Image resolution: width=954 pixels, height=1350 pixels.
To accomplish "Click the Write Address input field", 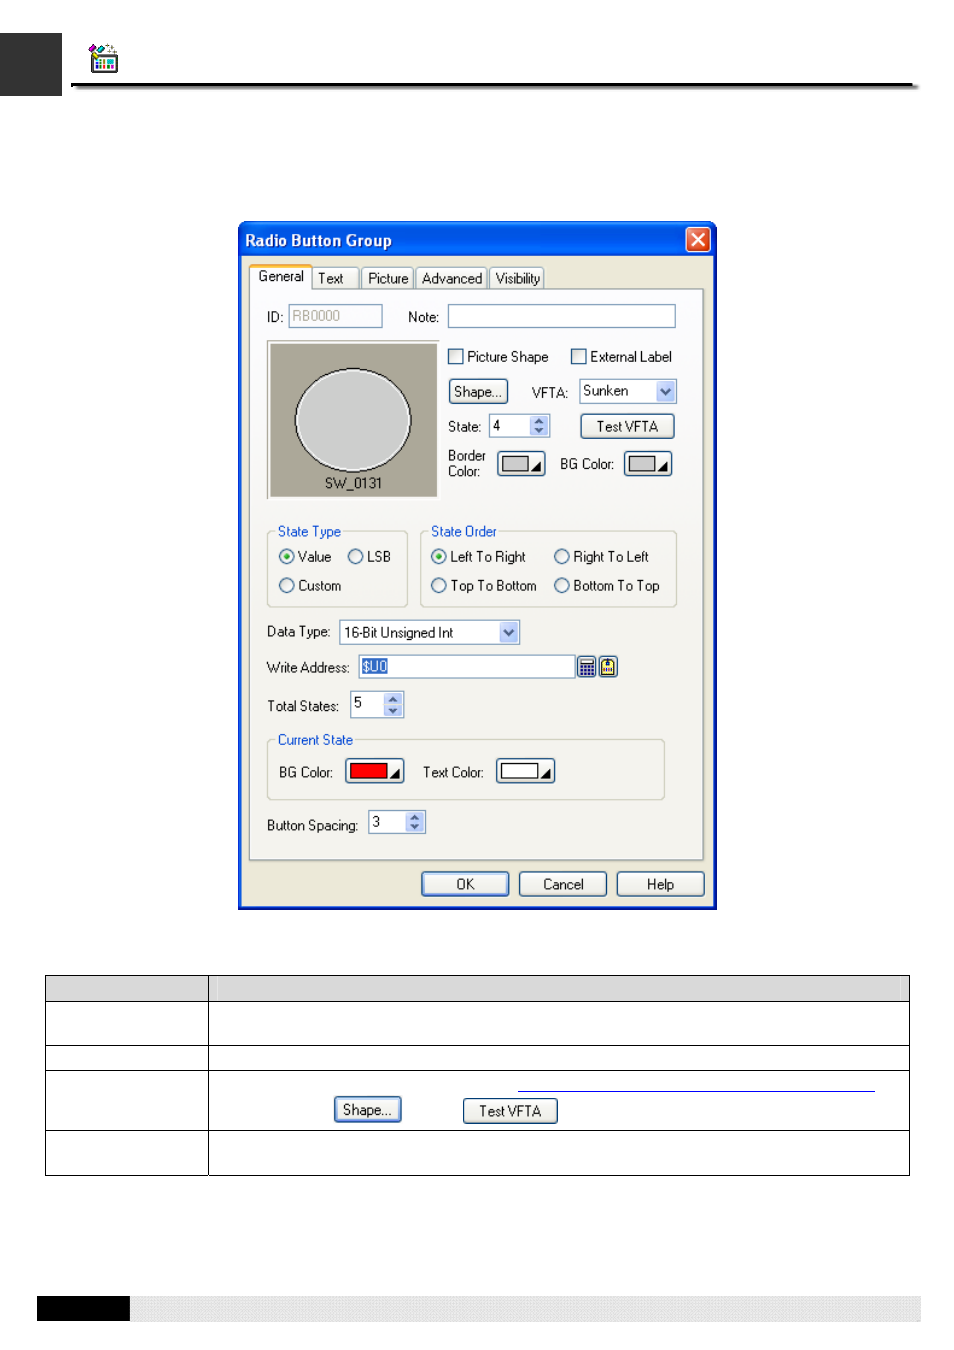I will click(x=467, y=667).
